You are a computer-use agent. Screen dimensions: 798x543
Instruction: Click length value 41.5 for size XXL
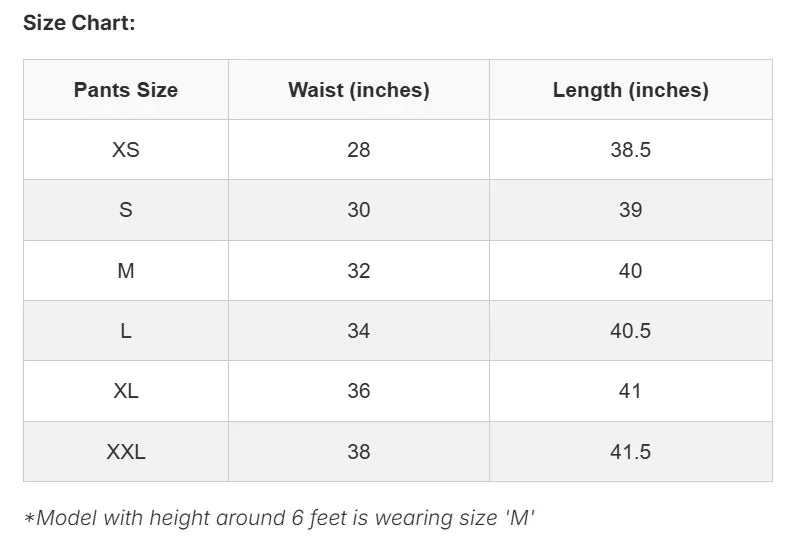coord(630,452)
